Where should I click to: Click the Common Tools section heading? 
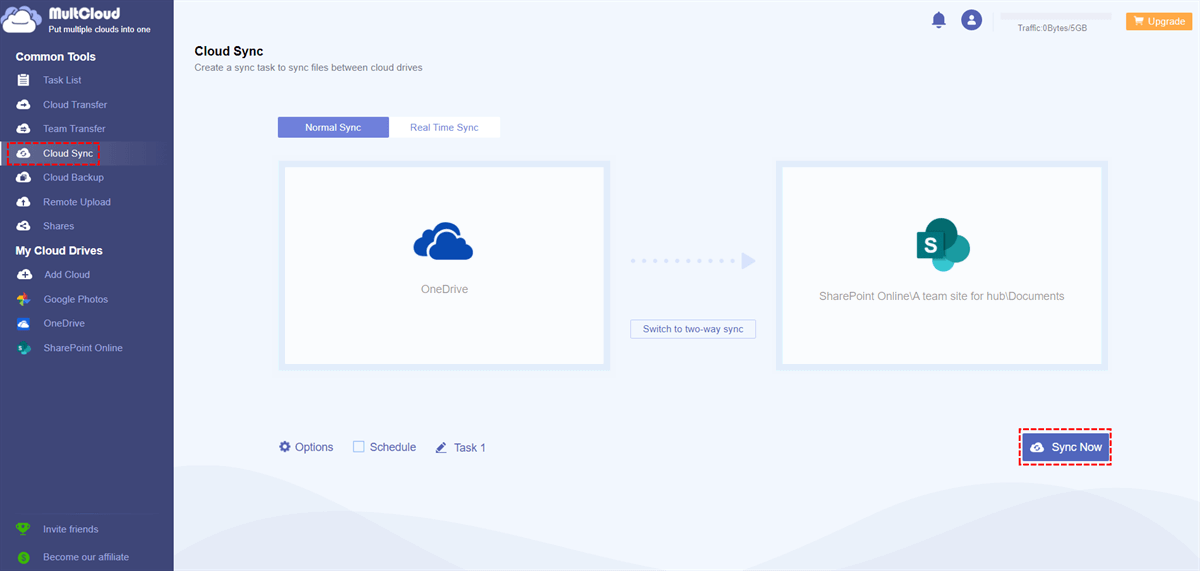tap(54, 57)
